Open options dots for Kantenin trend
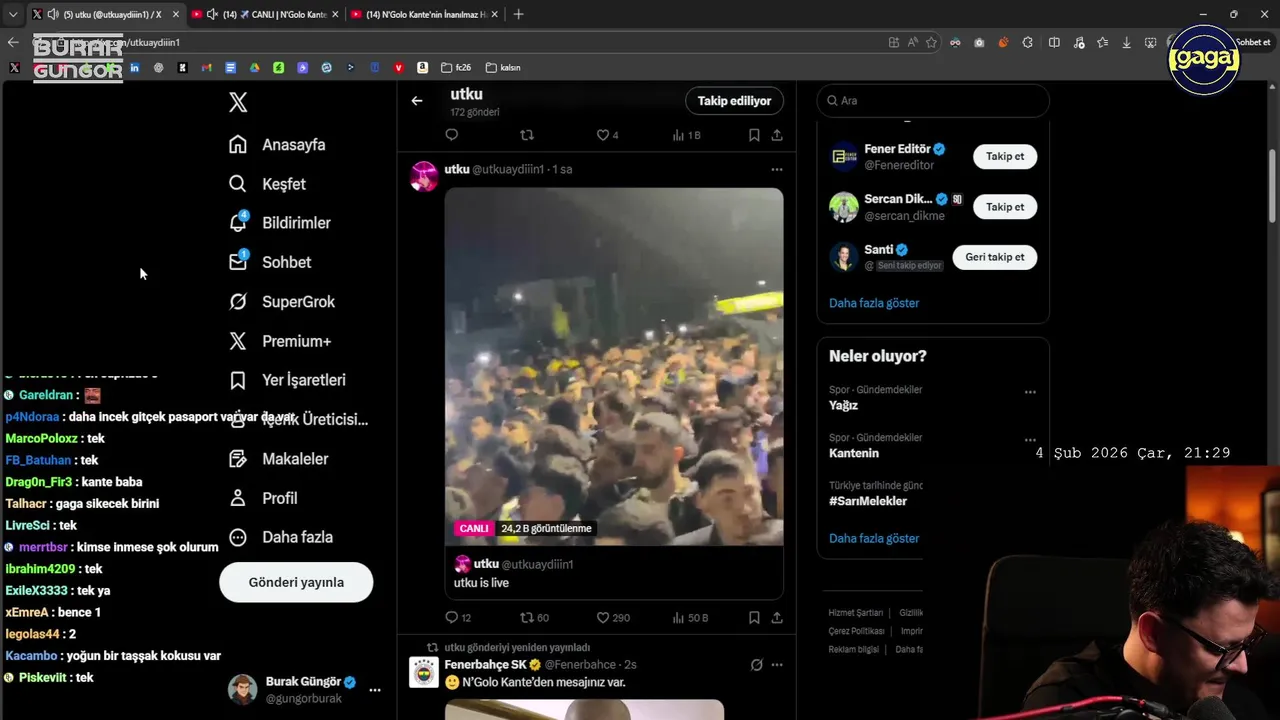This screenshot has width=1280, height=720. point(1030,440)
